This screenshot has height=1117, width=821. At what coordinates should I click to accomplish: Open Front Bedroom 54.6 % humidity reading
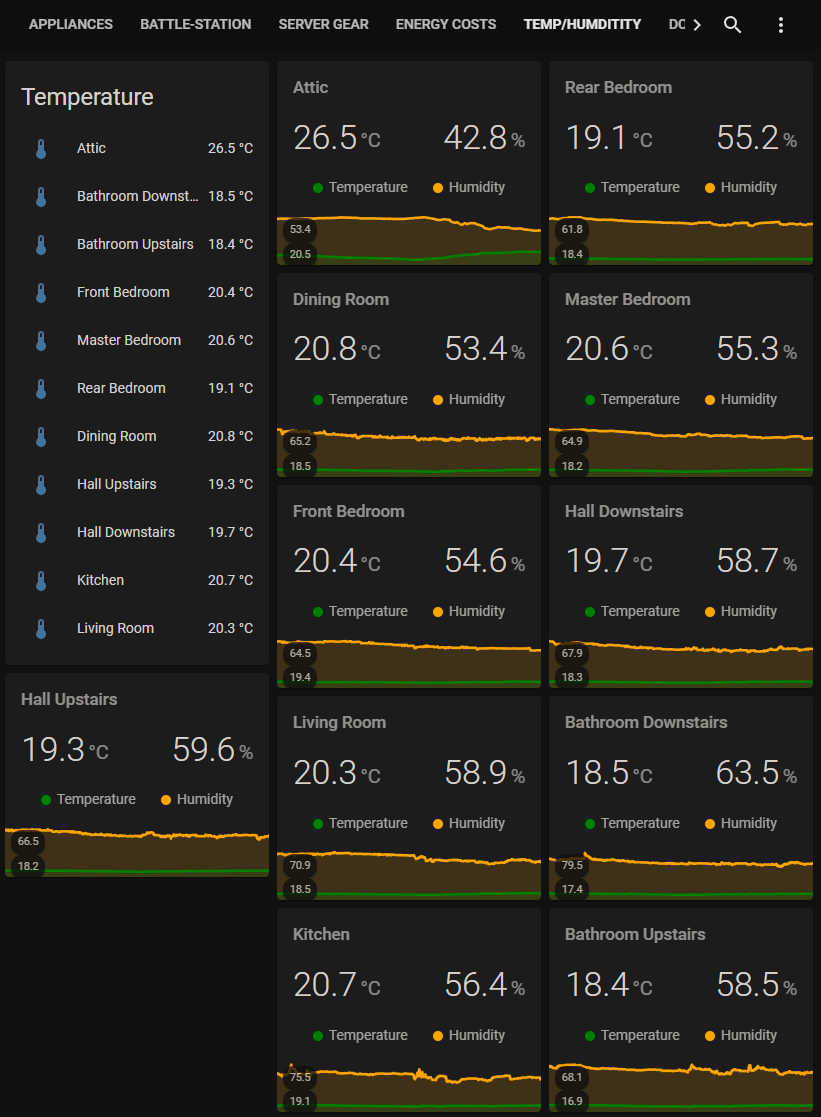coord(485,561)
